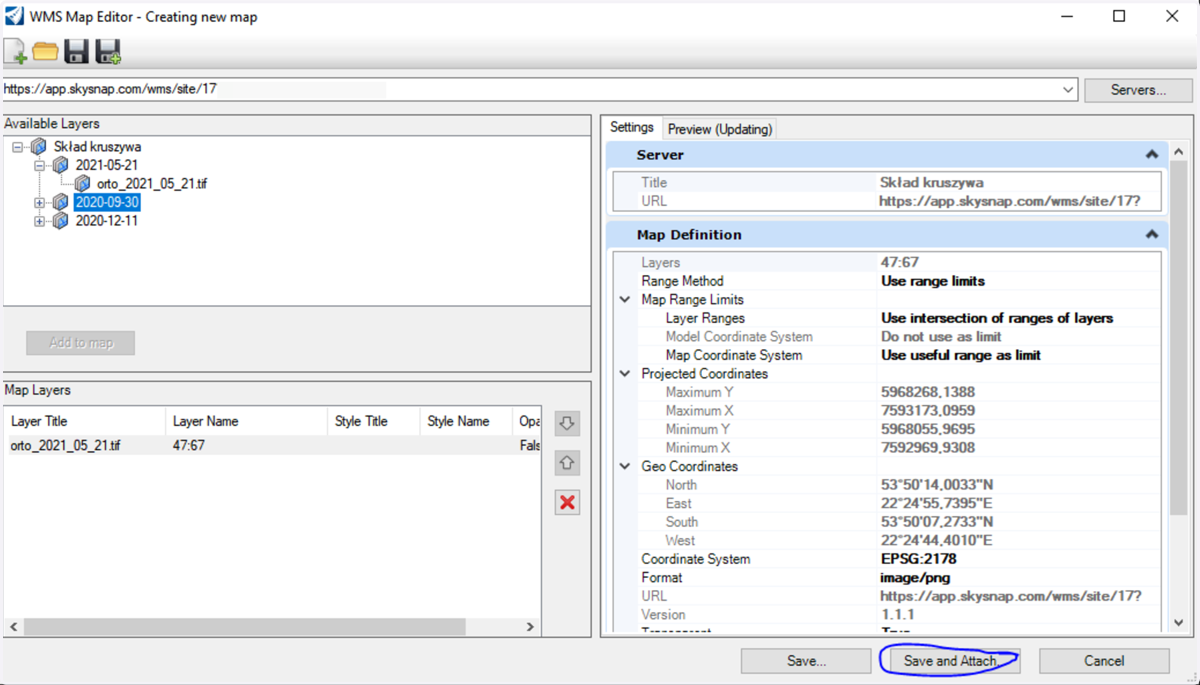Collapse the Skład kruszywa tree node
The height and width of the screenshot is (685, 1200).
(18, 147)
